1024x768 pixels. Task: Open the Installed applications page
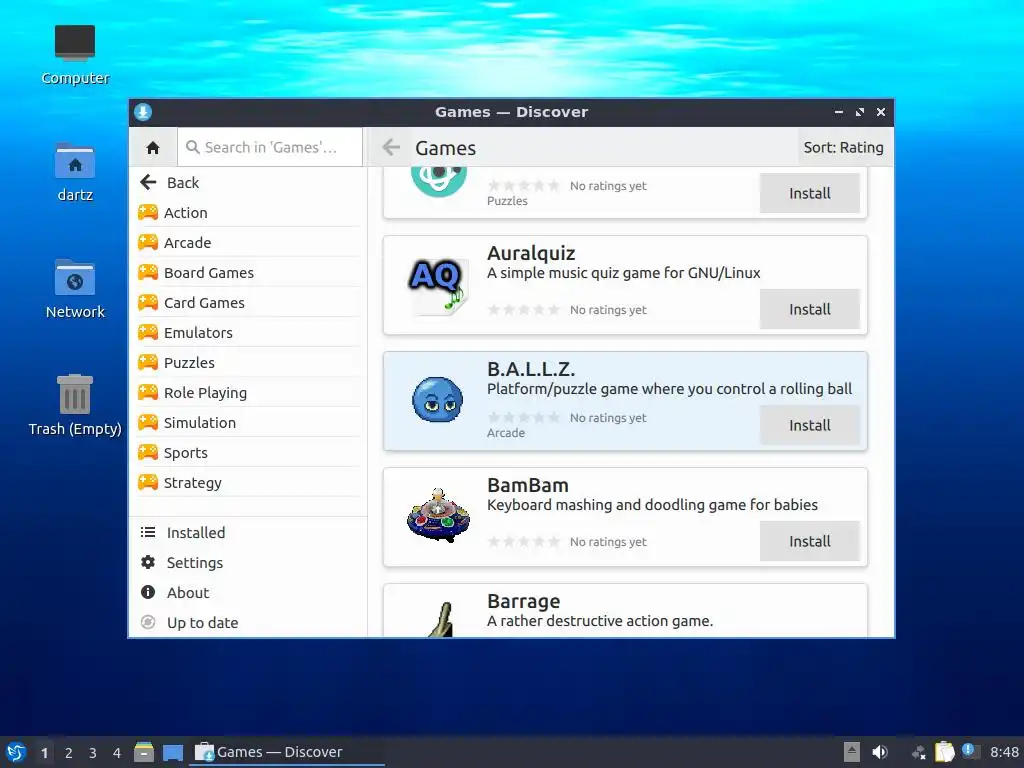[x=248, y=532]
